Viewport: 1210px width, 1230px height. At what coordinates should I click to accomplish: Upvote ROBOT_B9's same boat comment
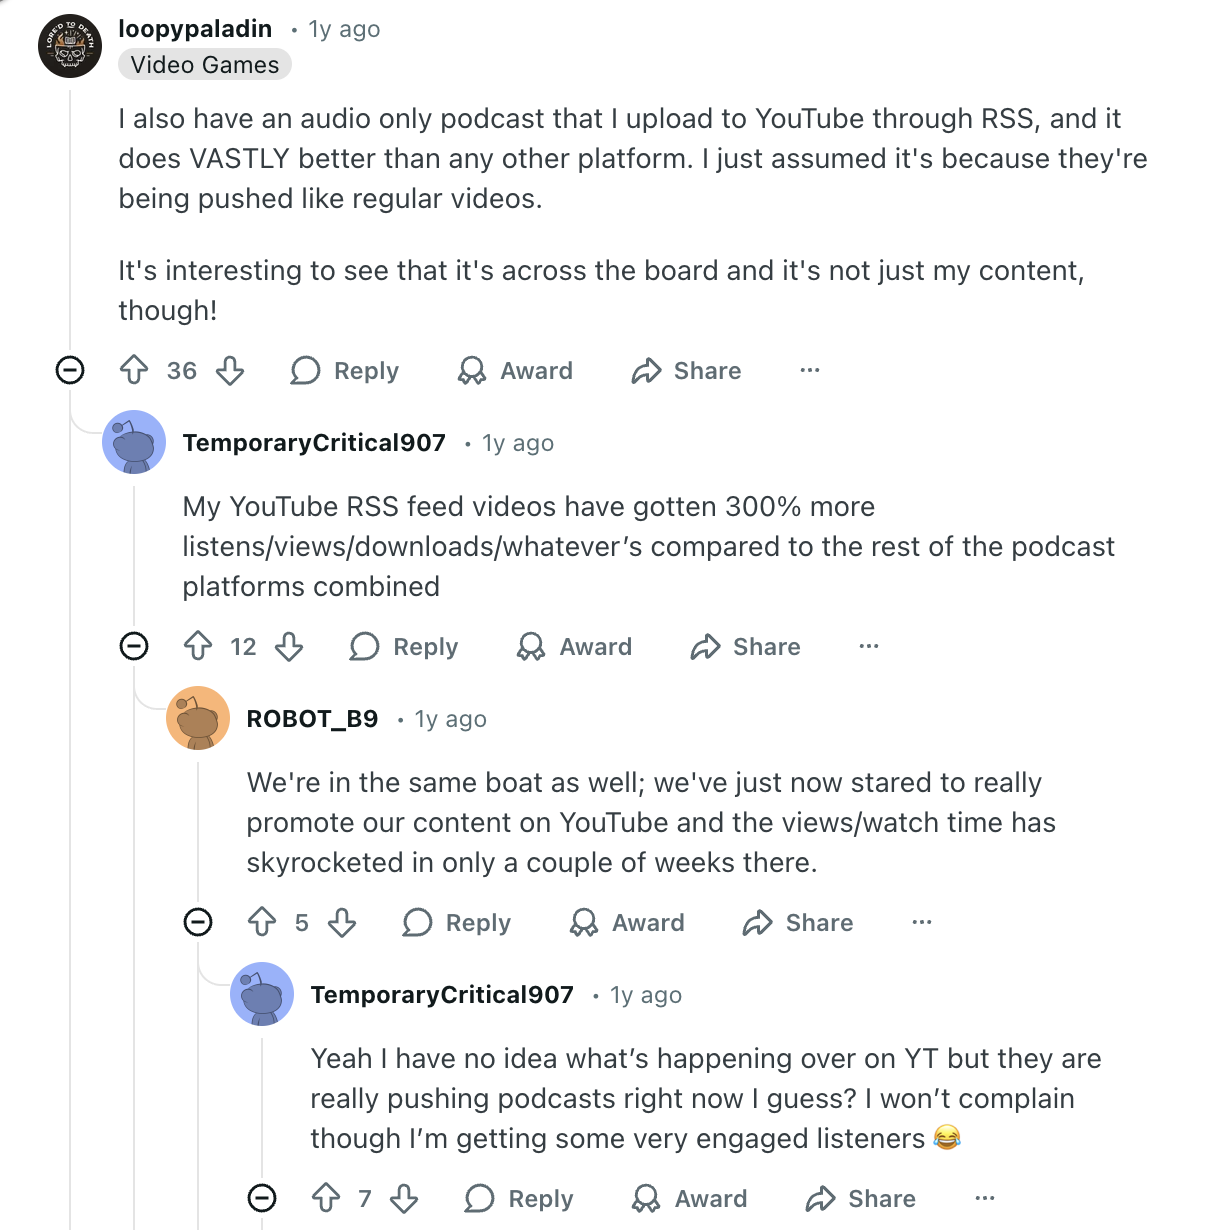262,923
